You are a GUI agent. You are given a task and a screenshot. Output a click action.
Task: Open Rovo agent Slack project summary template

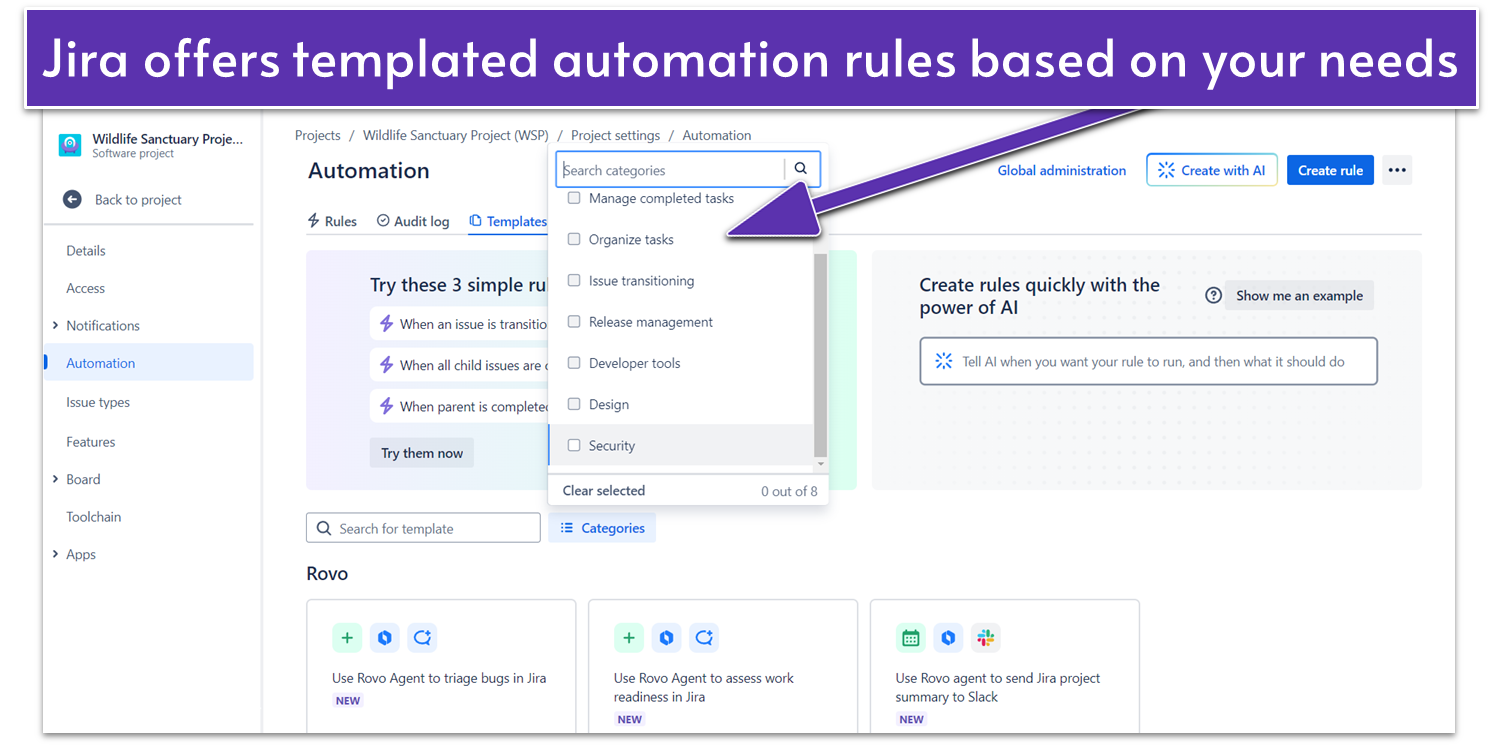click(x=1005, y=666)
